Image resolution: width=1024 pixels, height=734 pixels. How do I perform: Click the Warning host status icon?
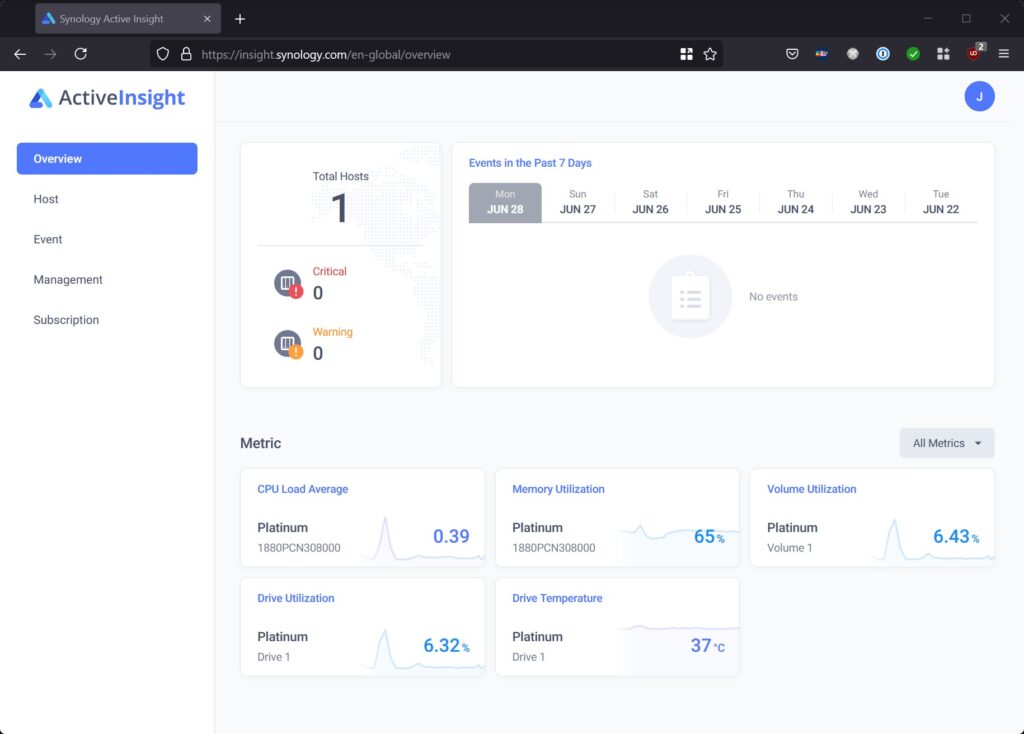click(x=288, y=344)
